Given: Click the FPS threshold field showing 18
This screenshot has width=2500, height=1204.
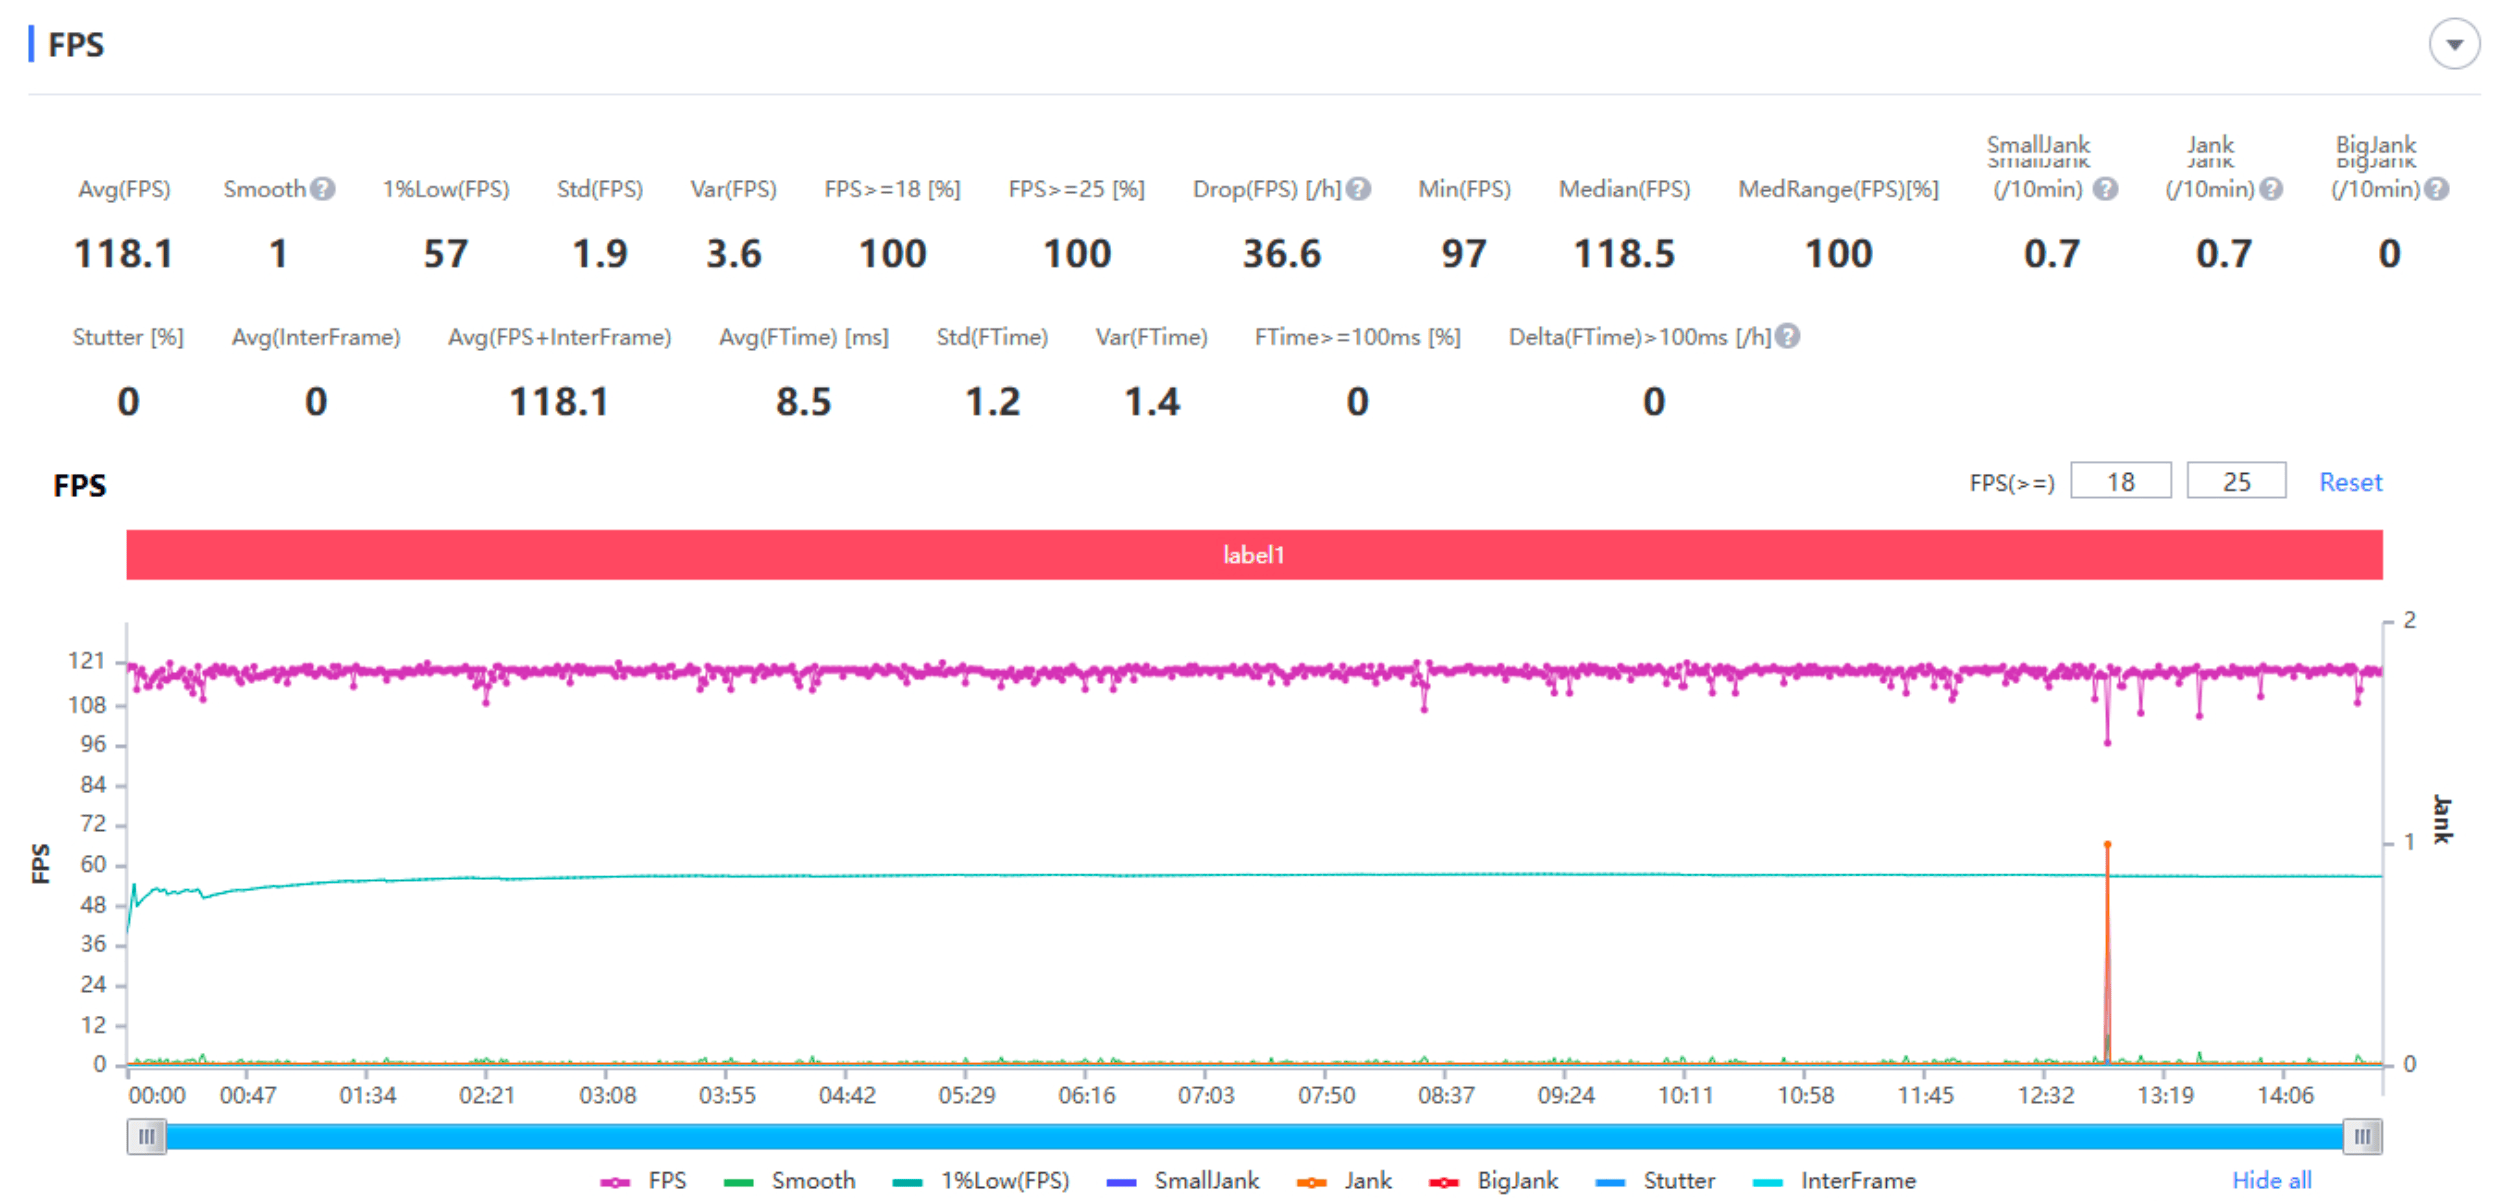Looking at the screenshot, I should point(2120,482).
